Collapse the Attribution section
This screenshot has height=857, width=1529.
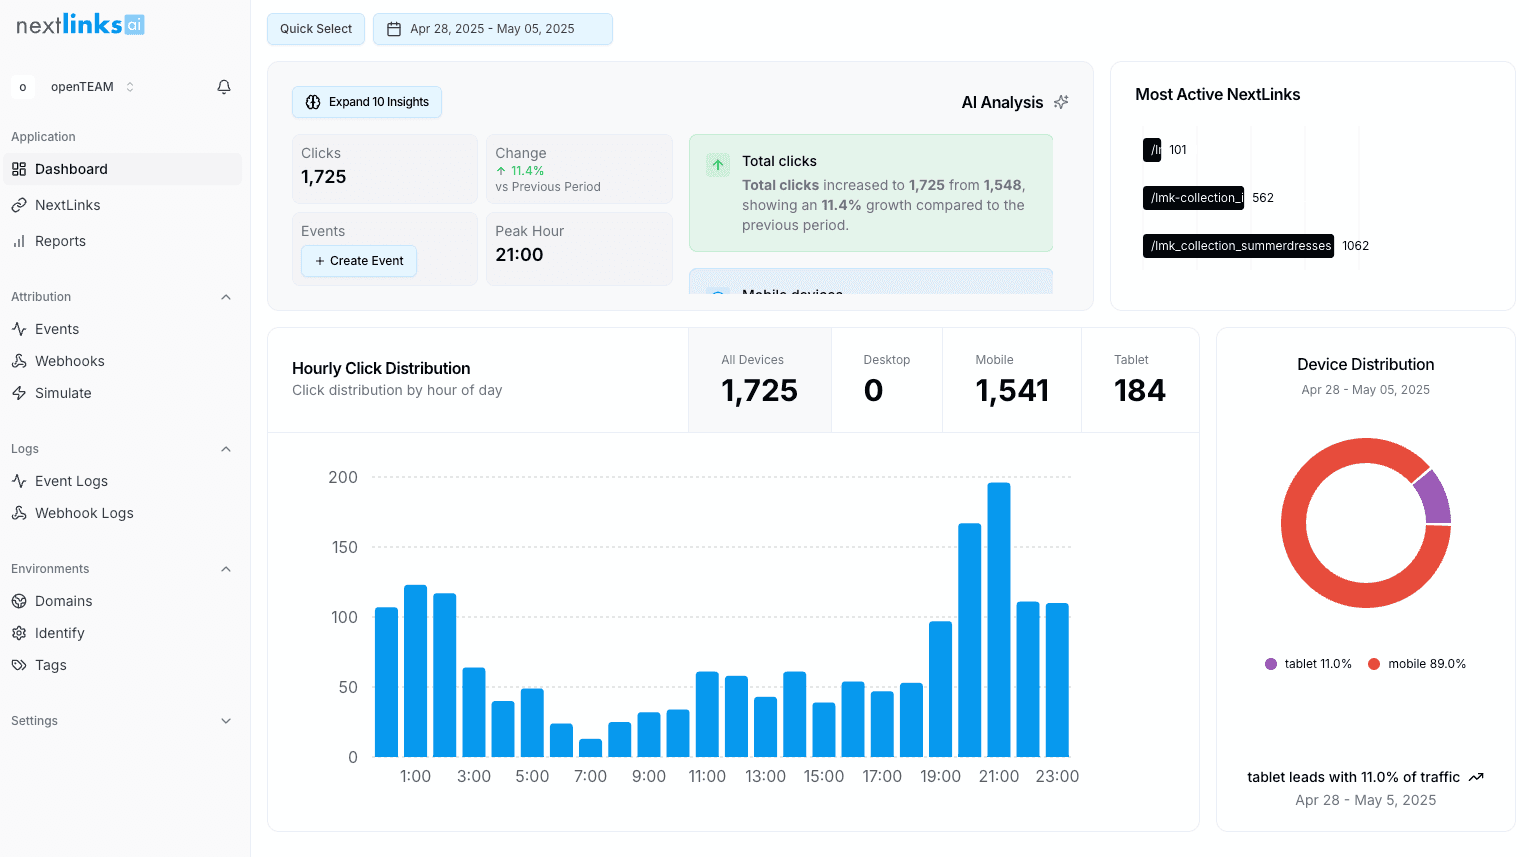[226, 296]
